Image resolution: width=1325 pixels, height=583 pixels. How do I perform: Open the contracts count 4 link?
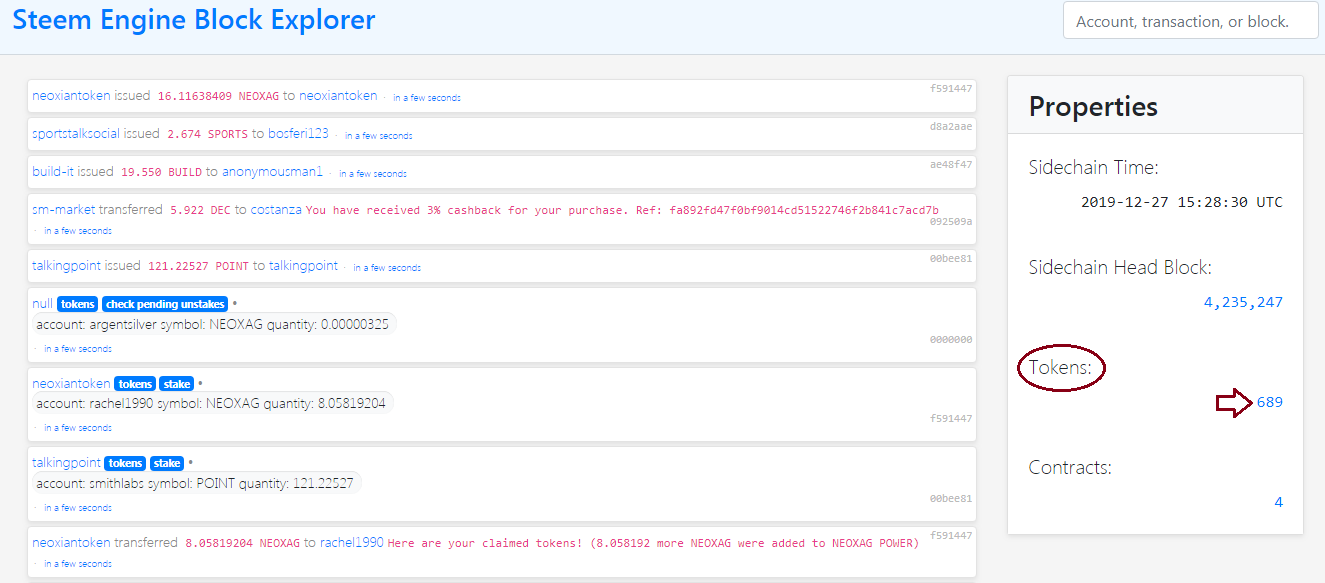1278,502
